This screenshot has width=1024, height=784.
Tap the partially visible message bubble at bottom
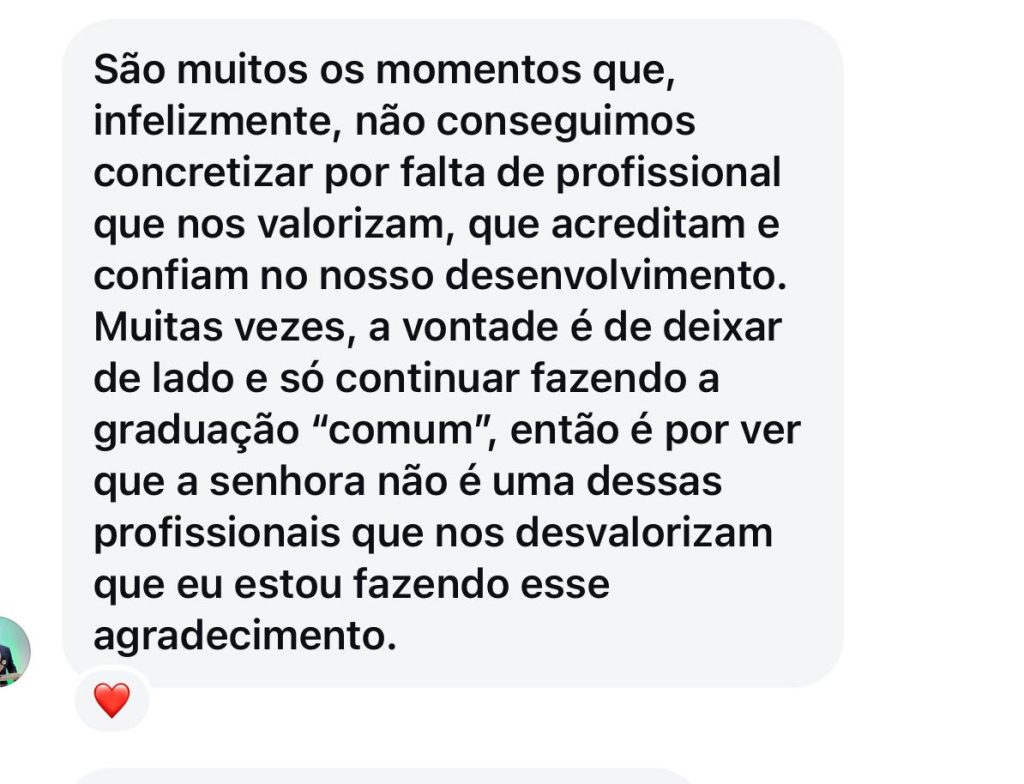click(x=385, y=777)
